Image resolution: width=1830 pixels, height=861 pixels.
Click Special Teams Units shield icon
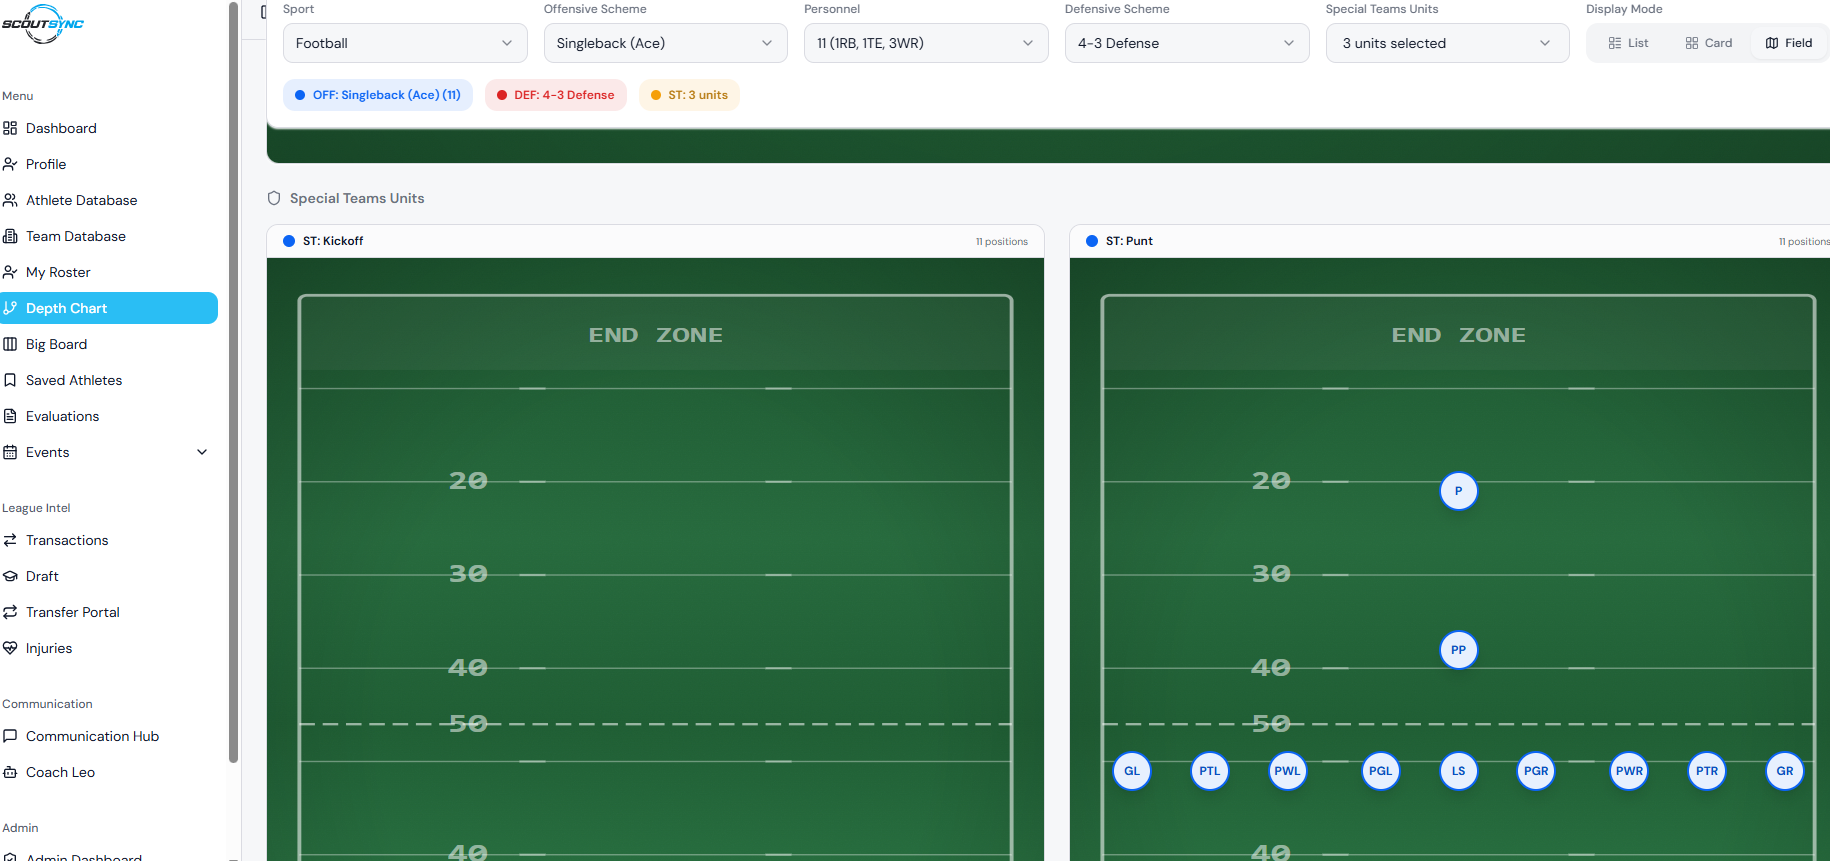coord(274,198)
